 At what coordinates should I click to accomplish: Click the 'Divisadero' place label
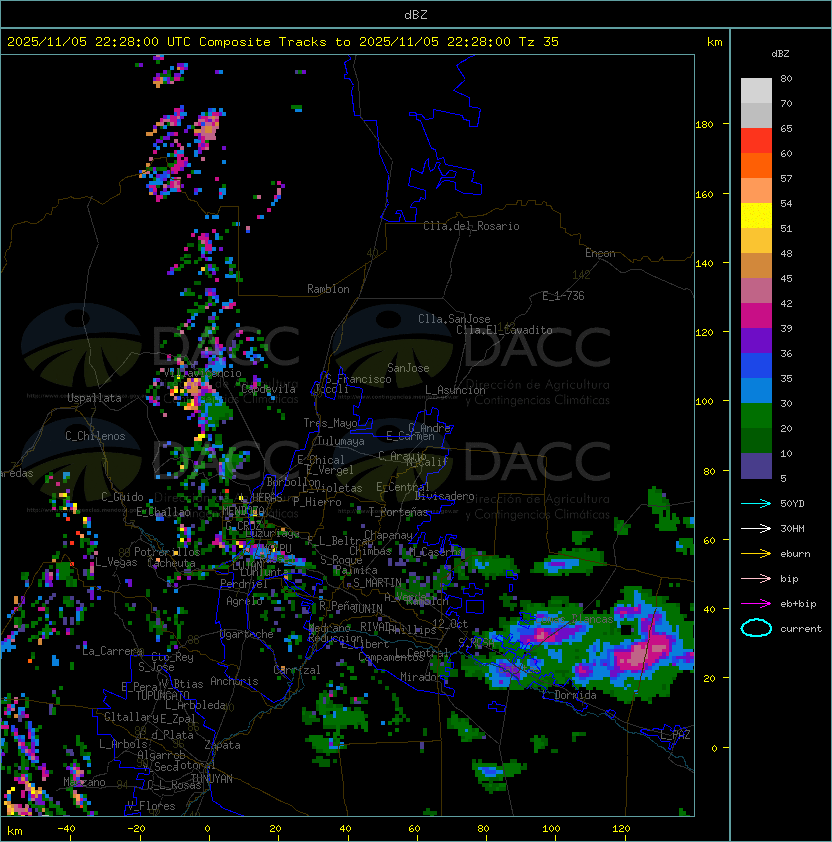click(444, 496)
